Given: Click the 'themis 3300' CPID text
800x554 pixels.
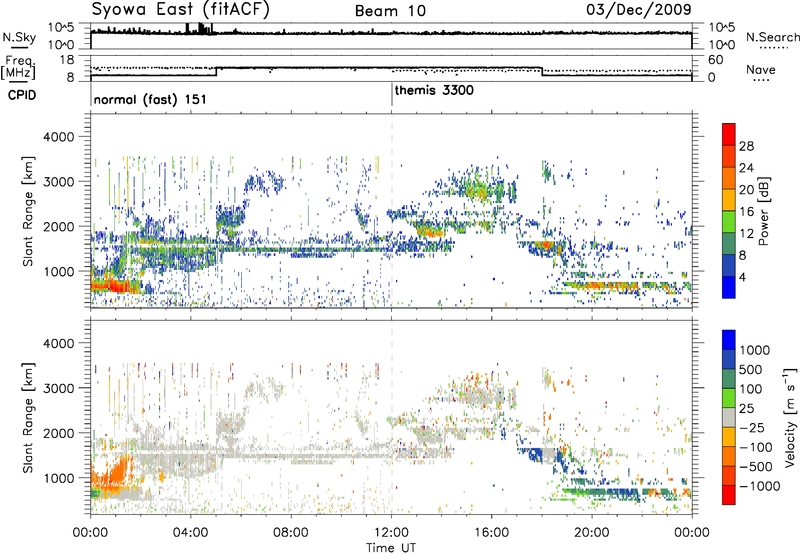Looking at the screenshot, I should point(434,90).
